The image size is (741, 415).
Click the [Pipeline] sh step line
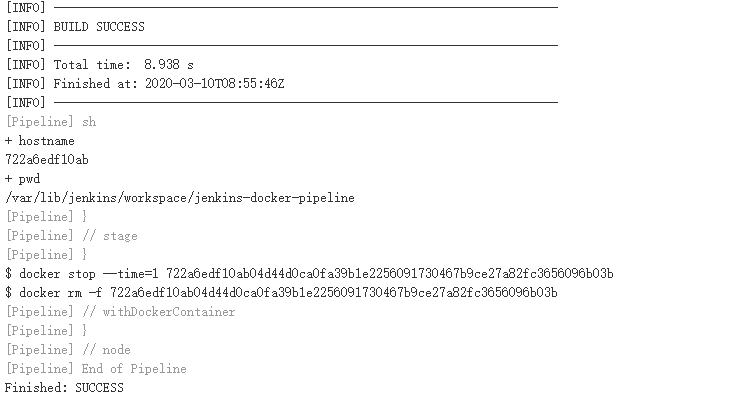51,121
